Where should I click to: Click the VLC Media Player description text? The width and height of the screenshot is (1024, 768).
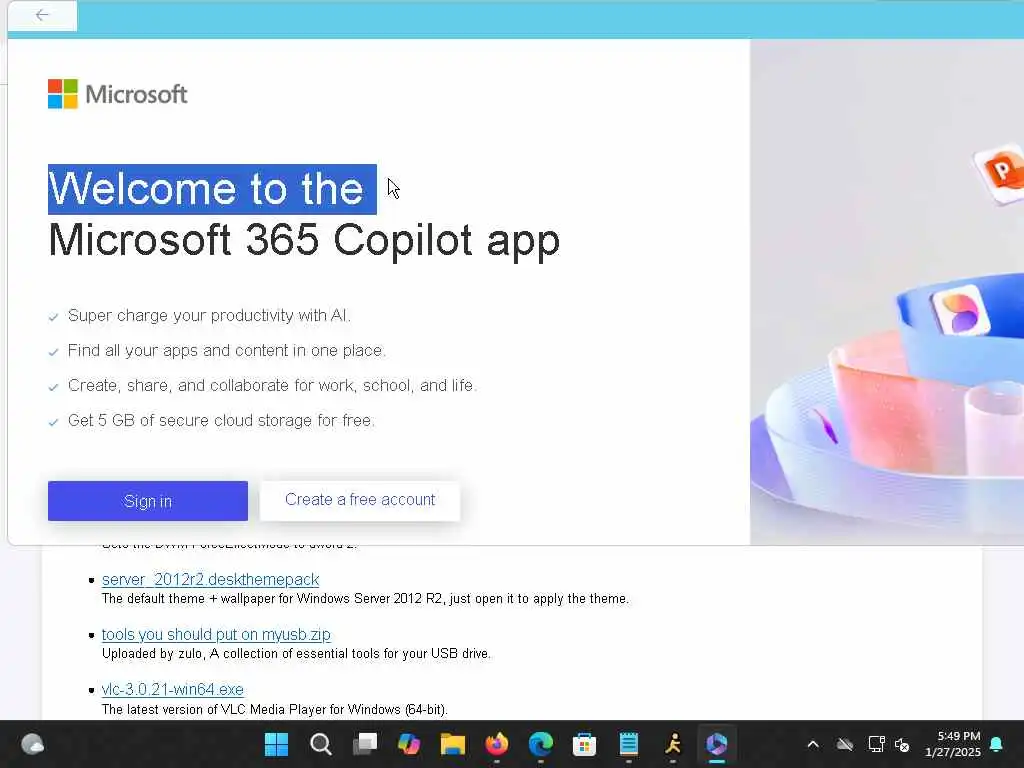[x=275, y=709]
